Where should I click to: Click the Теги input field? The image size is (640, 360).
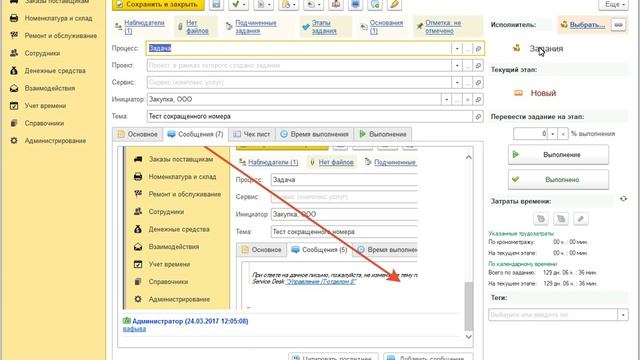[553, 315]
